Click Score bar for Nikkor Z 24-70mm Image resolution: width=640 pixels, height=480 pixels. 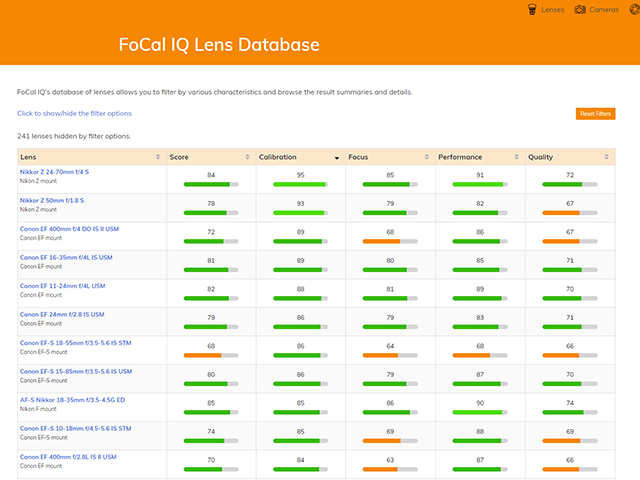pos(211,184)
